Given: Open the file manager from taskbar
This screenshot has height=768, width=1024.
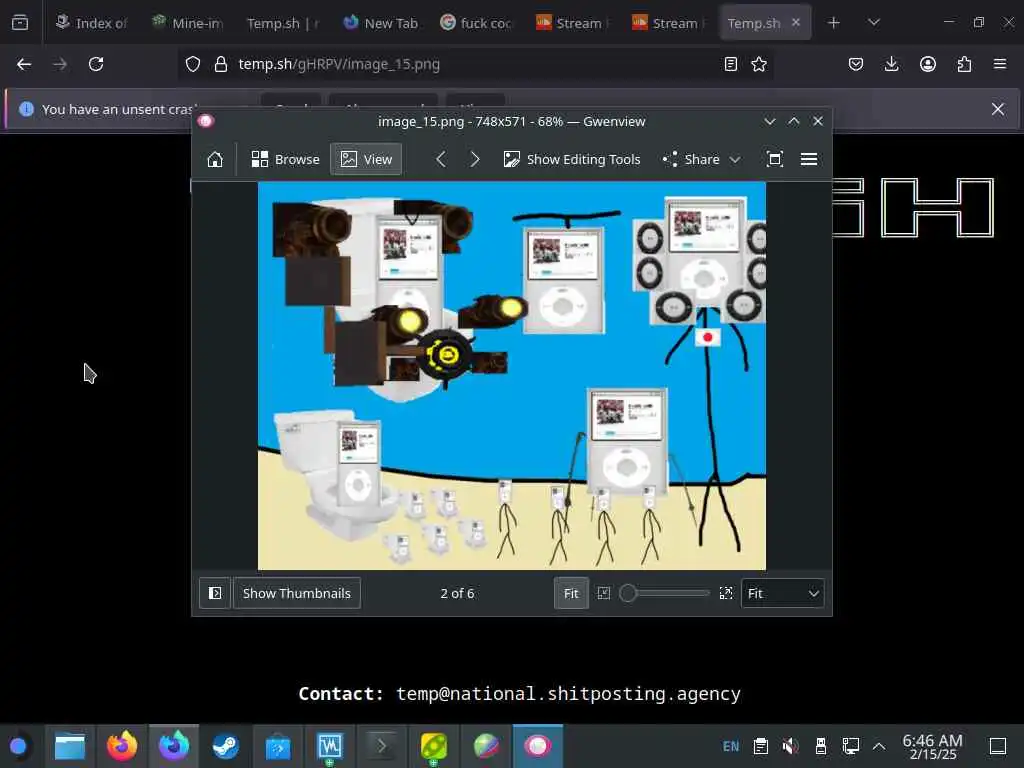Looking at the screenshot, I should tap(70, 746).
